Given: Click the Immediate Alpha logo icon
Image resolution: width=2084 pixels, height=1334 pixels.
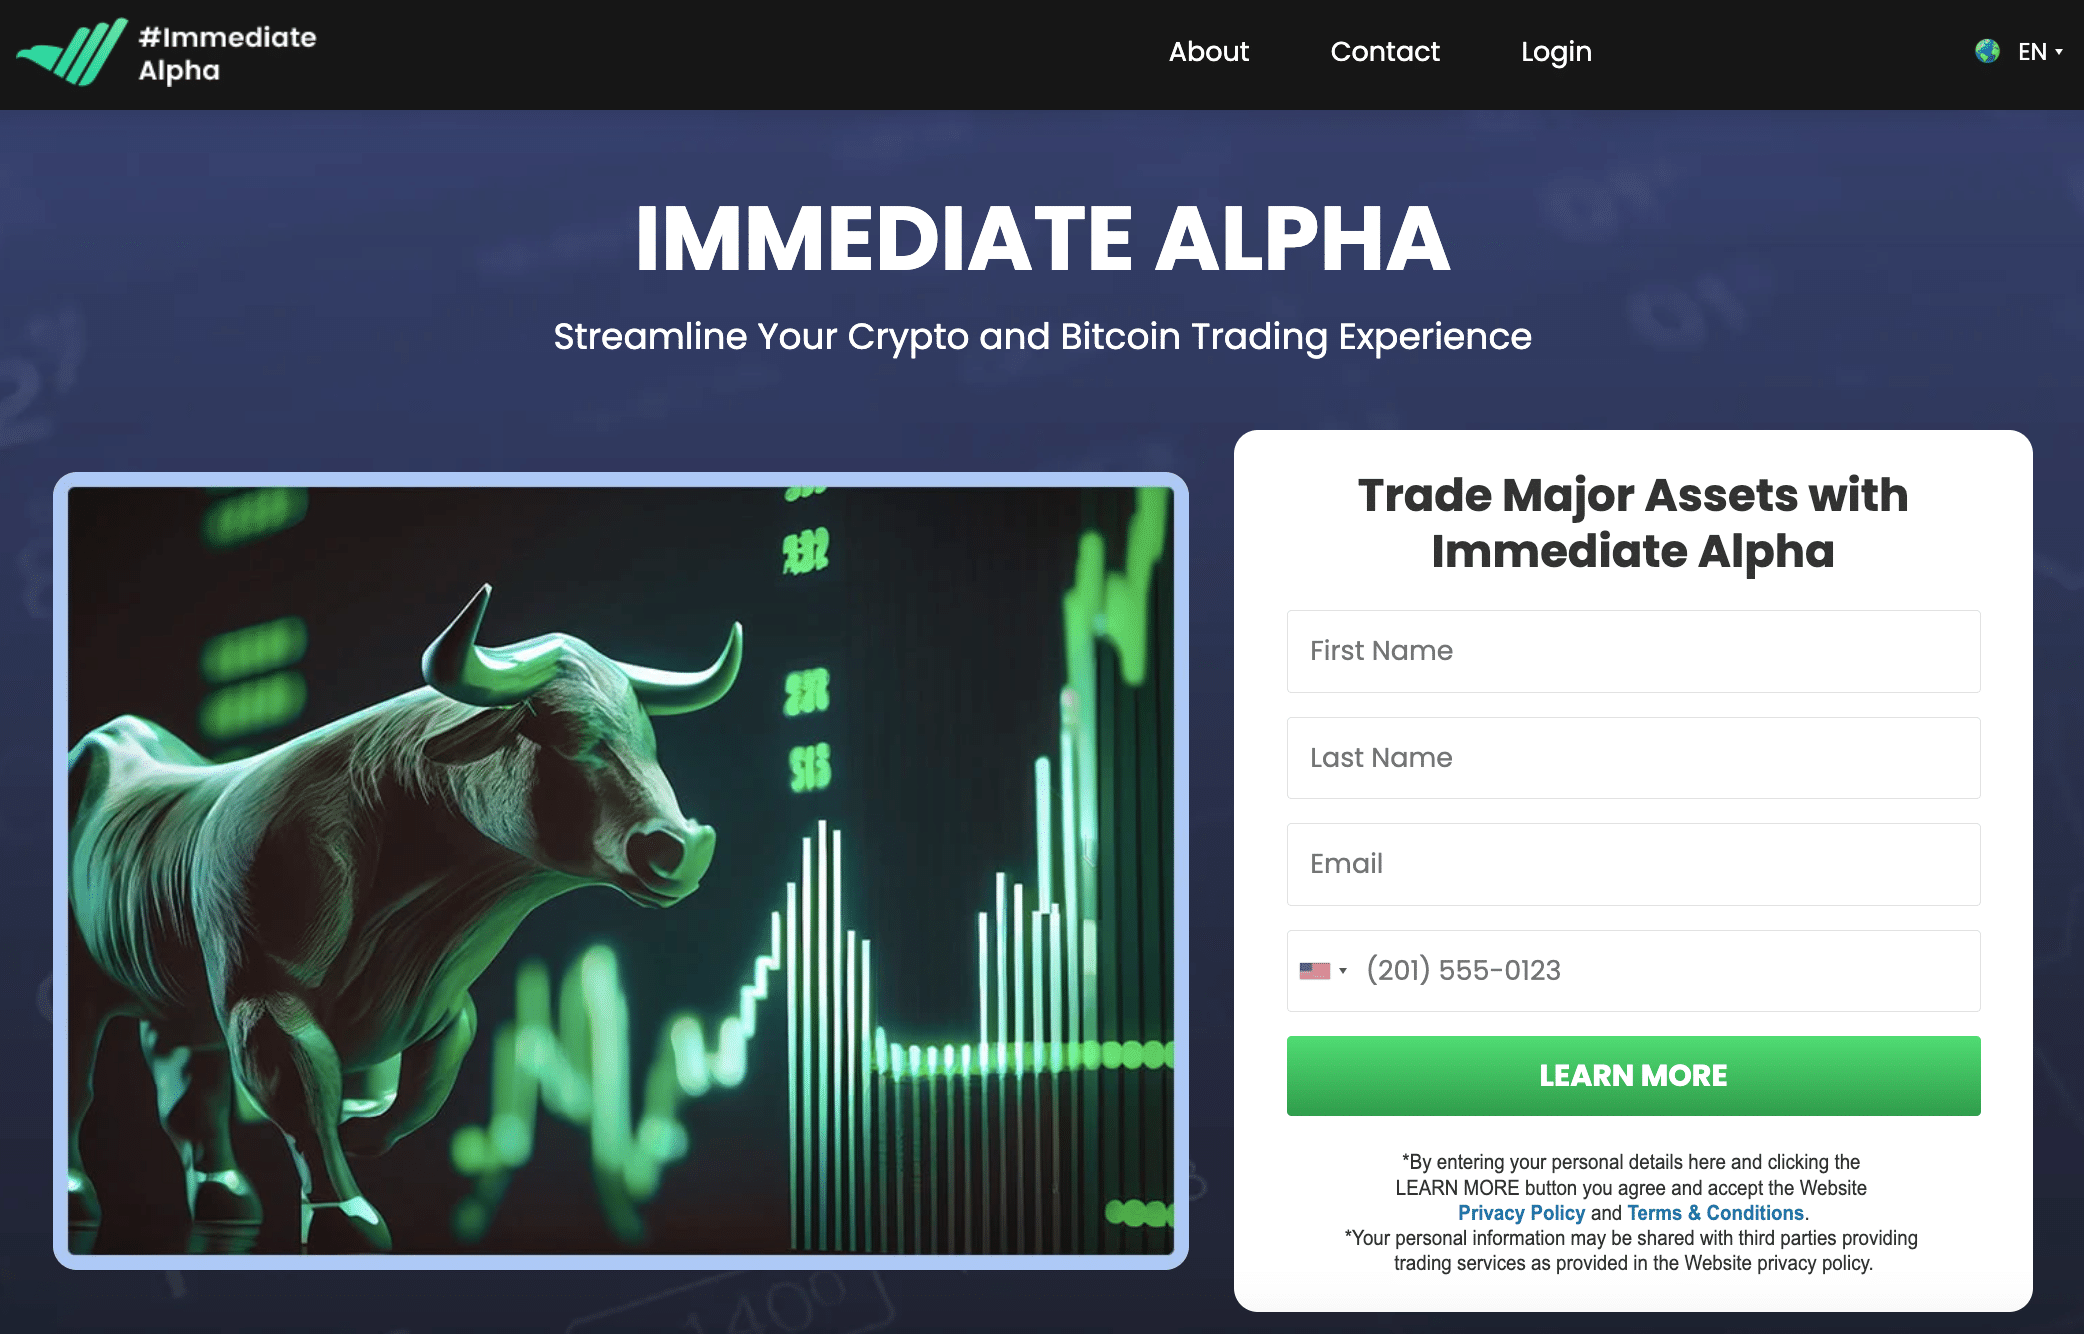Looking at the screenshot, I should pyautogui.click(x=64, y=52).
